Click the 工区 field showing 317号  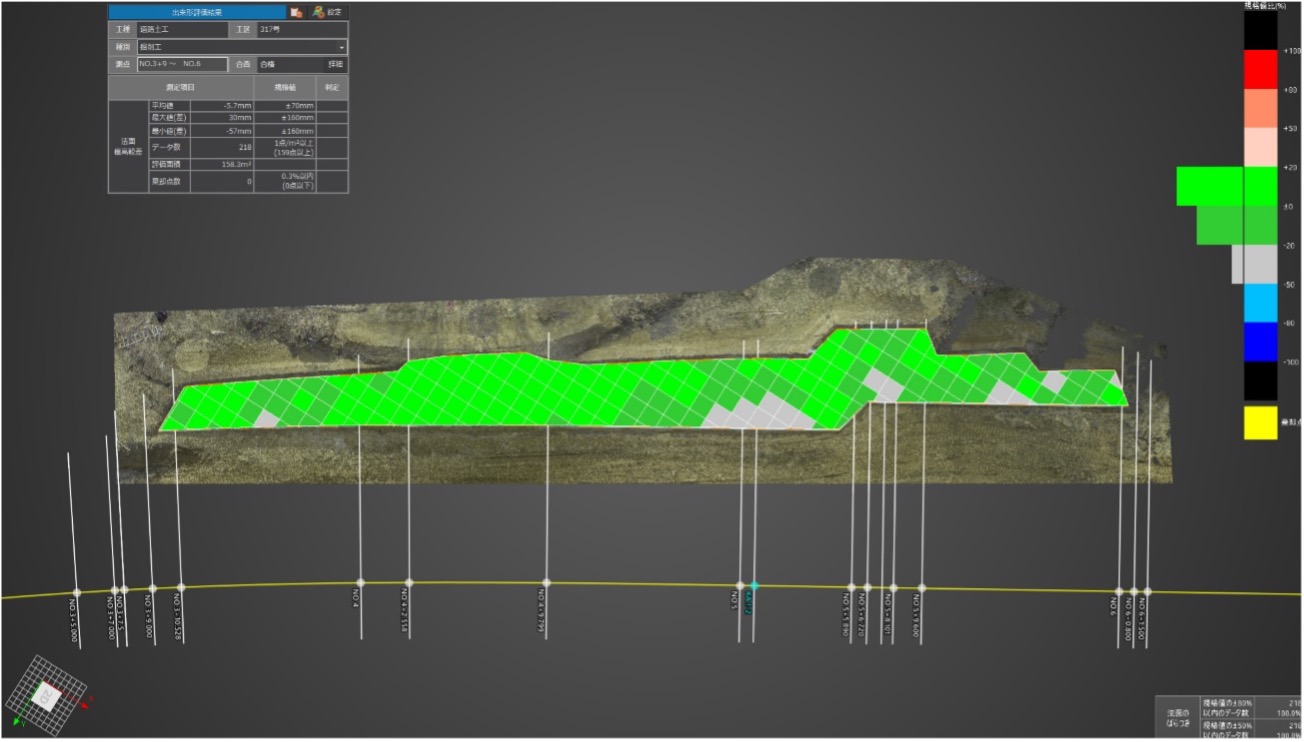tap(301, 30)
